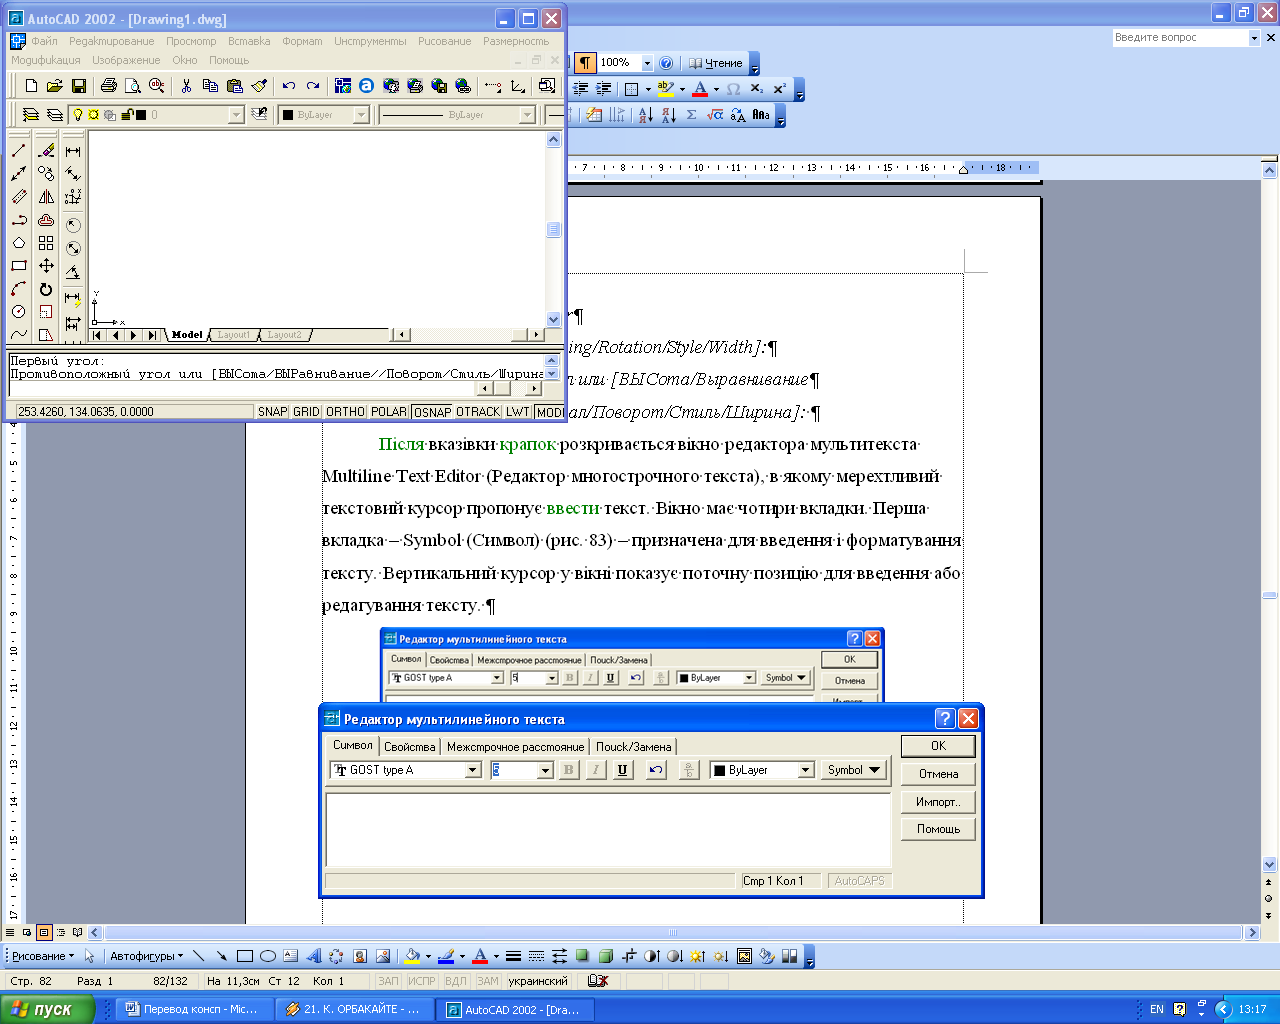Open the AutoCAD ByLayer color control dropdown
Viewport: 1280px width, 1024px height.
[x=360, y=115]
